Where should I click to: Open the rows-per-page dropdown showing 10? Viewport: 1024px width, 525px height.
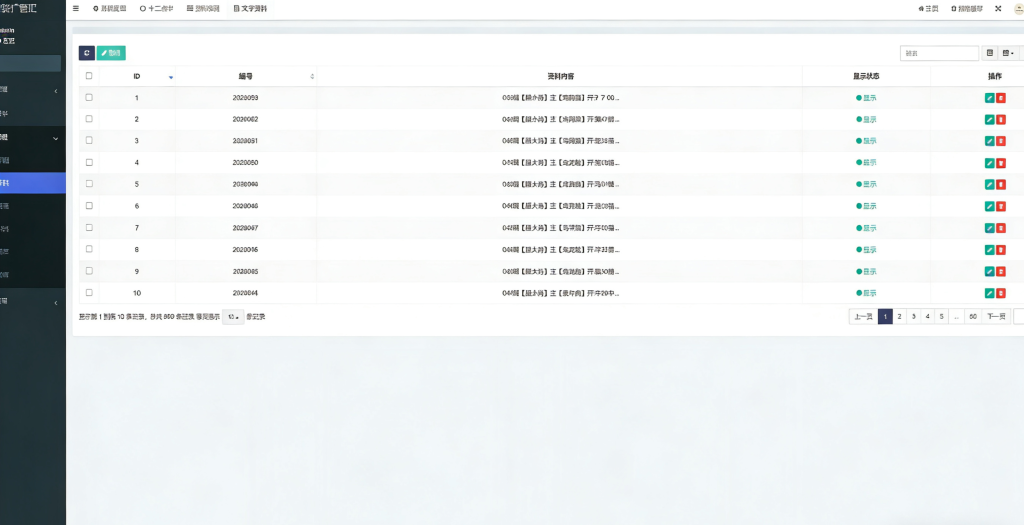[x=232, y=317]
